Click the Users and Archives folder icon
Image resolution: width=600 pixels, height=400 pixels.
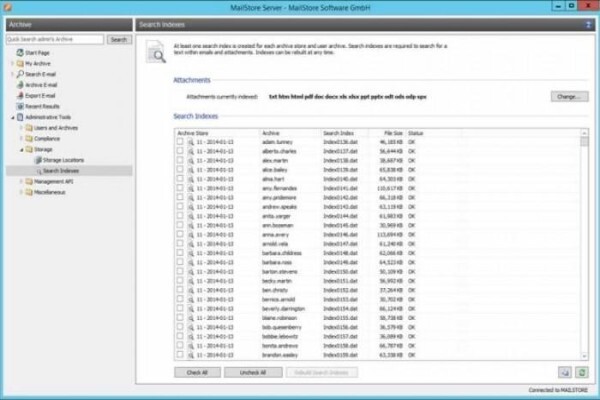[x=29, y=128]
